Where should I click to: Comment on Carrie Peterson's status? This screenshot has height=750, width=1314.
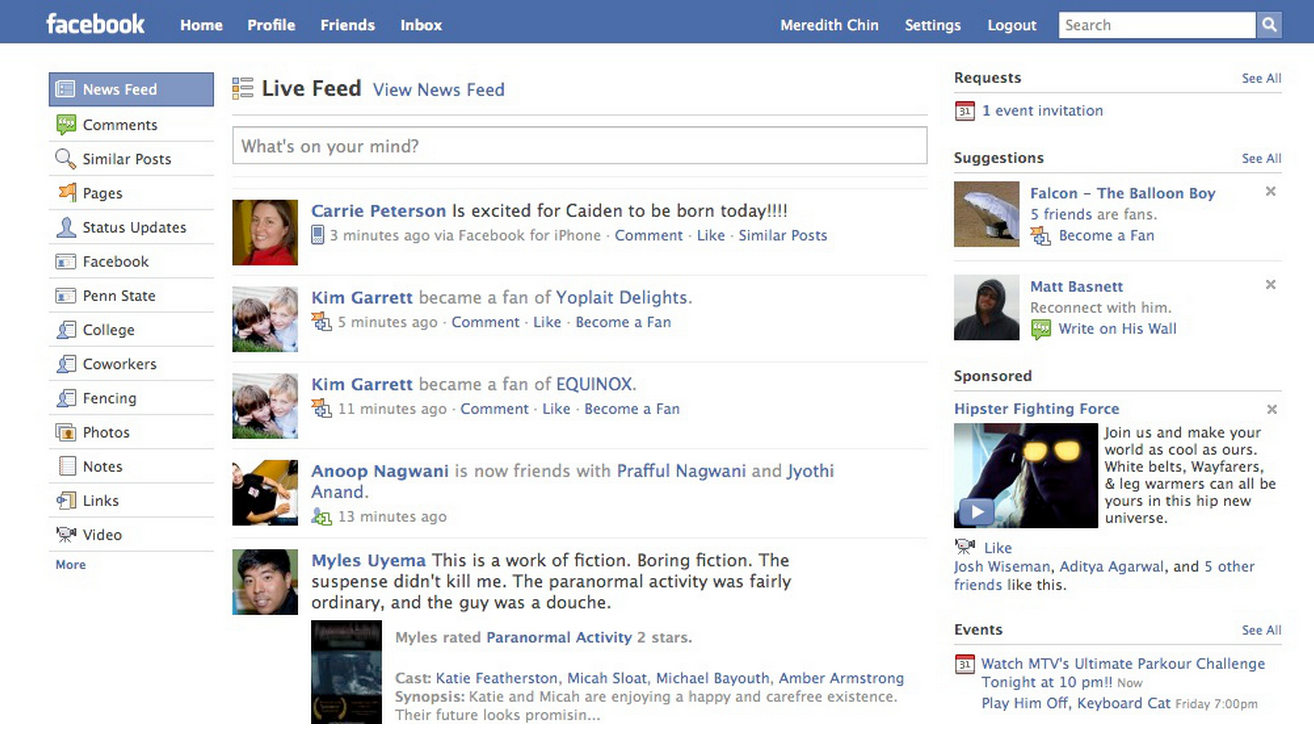[648, 236]
